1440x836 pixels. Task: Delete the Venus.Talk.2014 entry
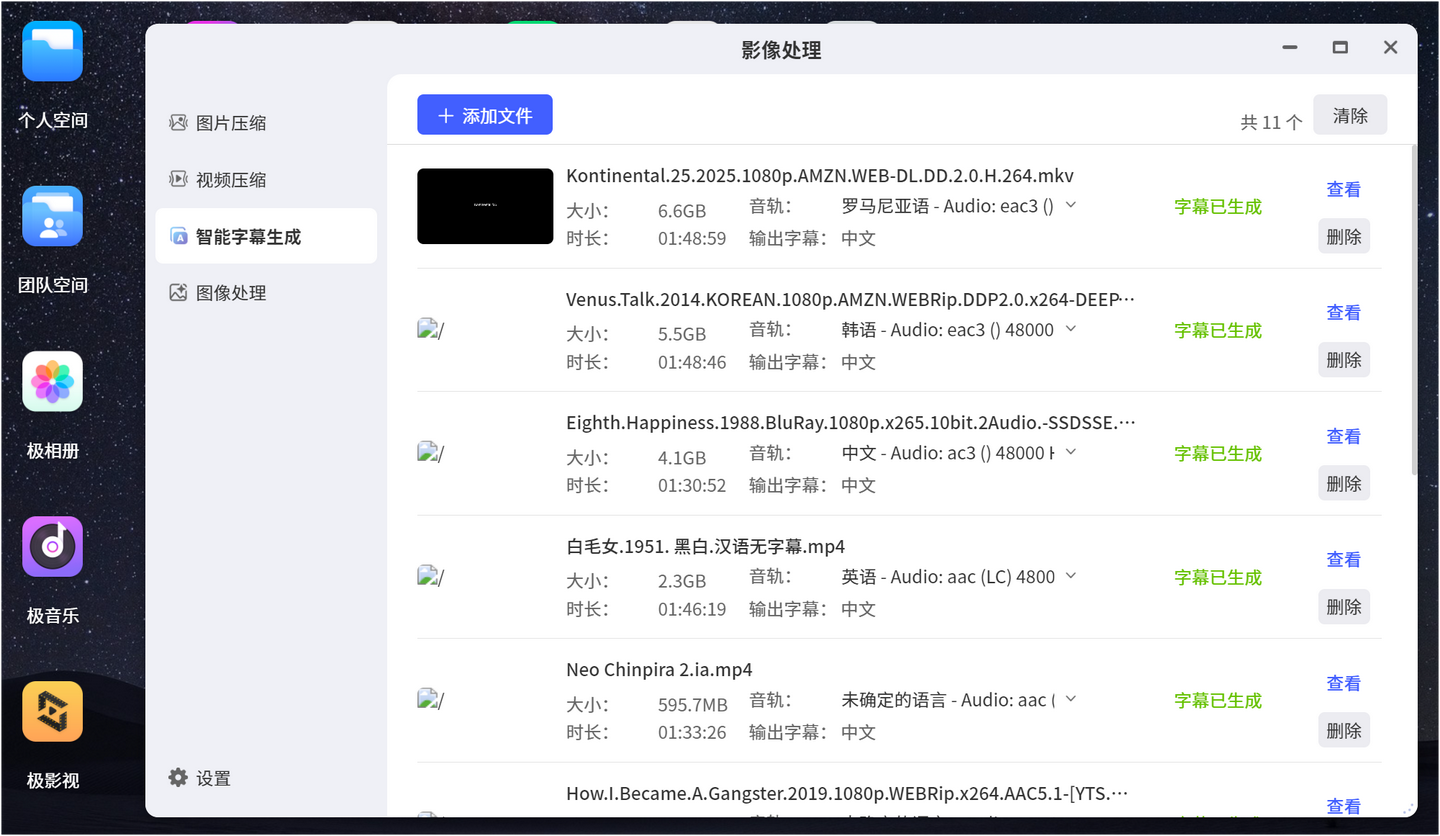pos(1343,360)
